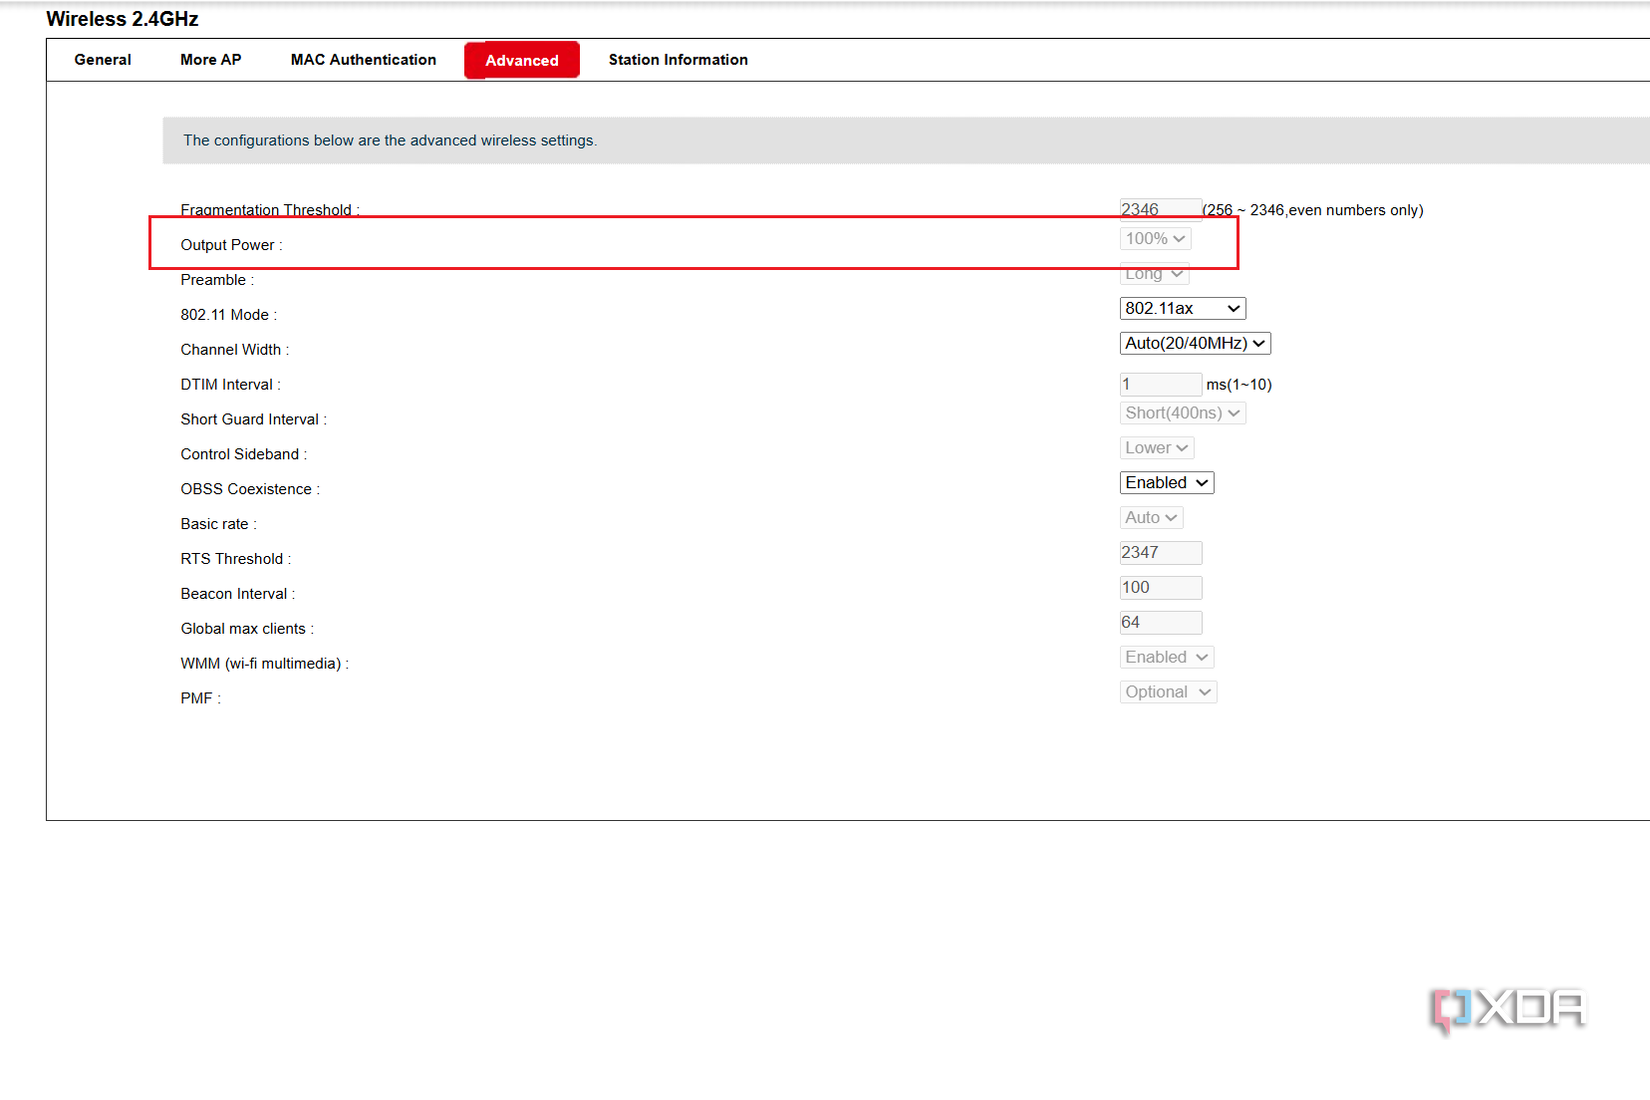1650x1100 pixels.
Task: Switch to the General tab
Action: coord(102,60)
